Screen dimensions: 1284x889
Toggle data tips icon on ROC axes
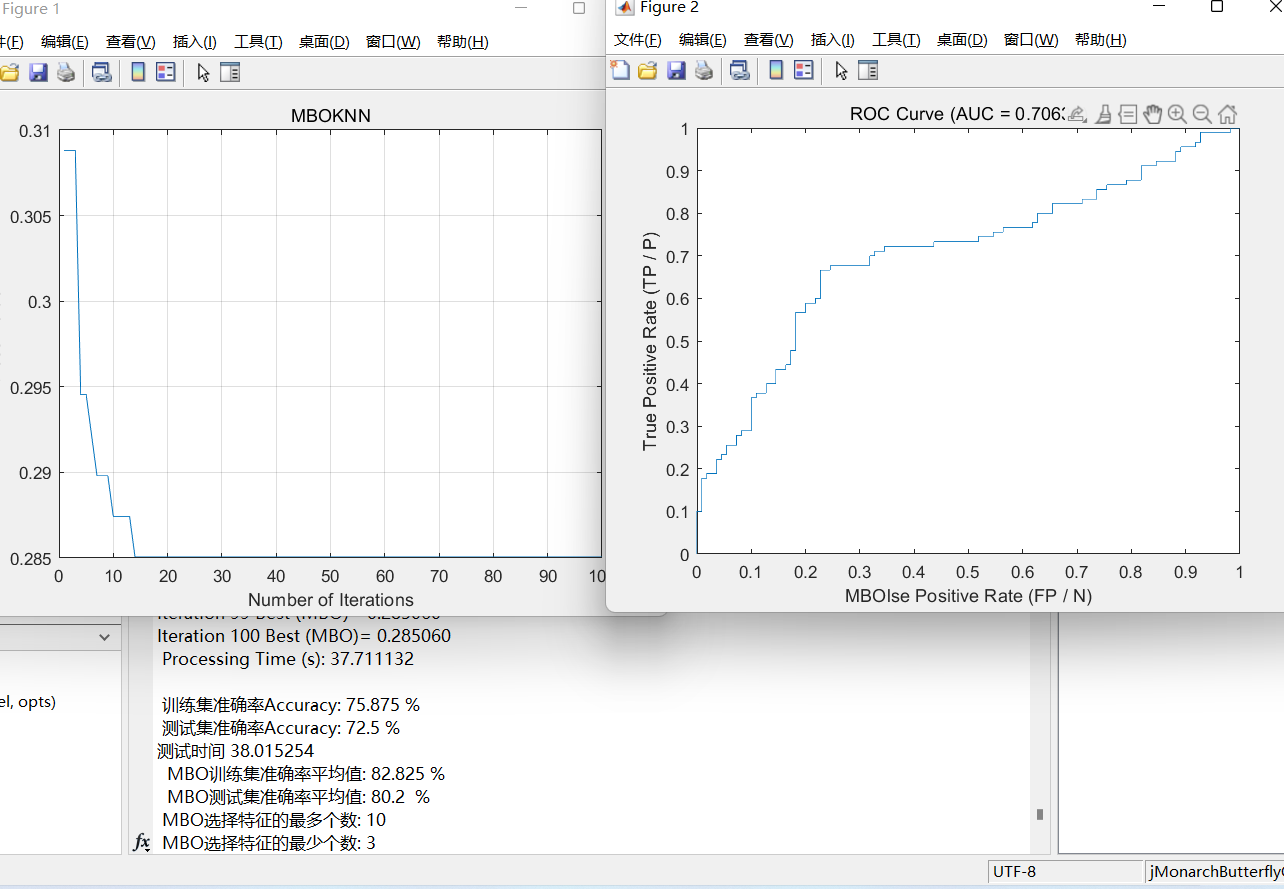click(x=1127, y=114)
